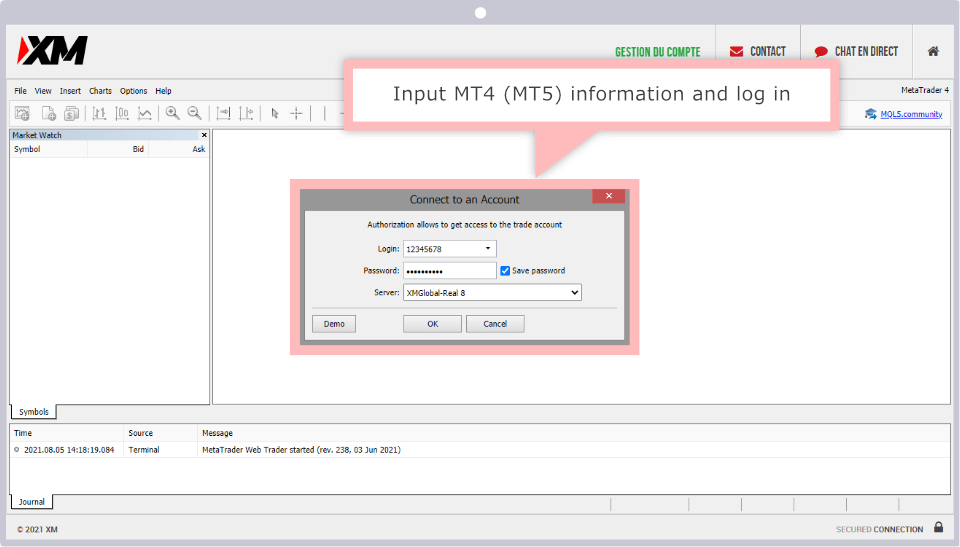960x547 pixels.
Task: Click the OK button
Action: point(432,324)
